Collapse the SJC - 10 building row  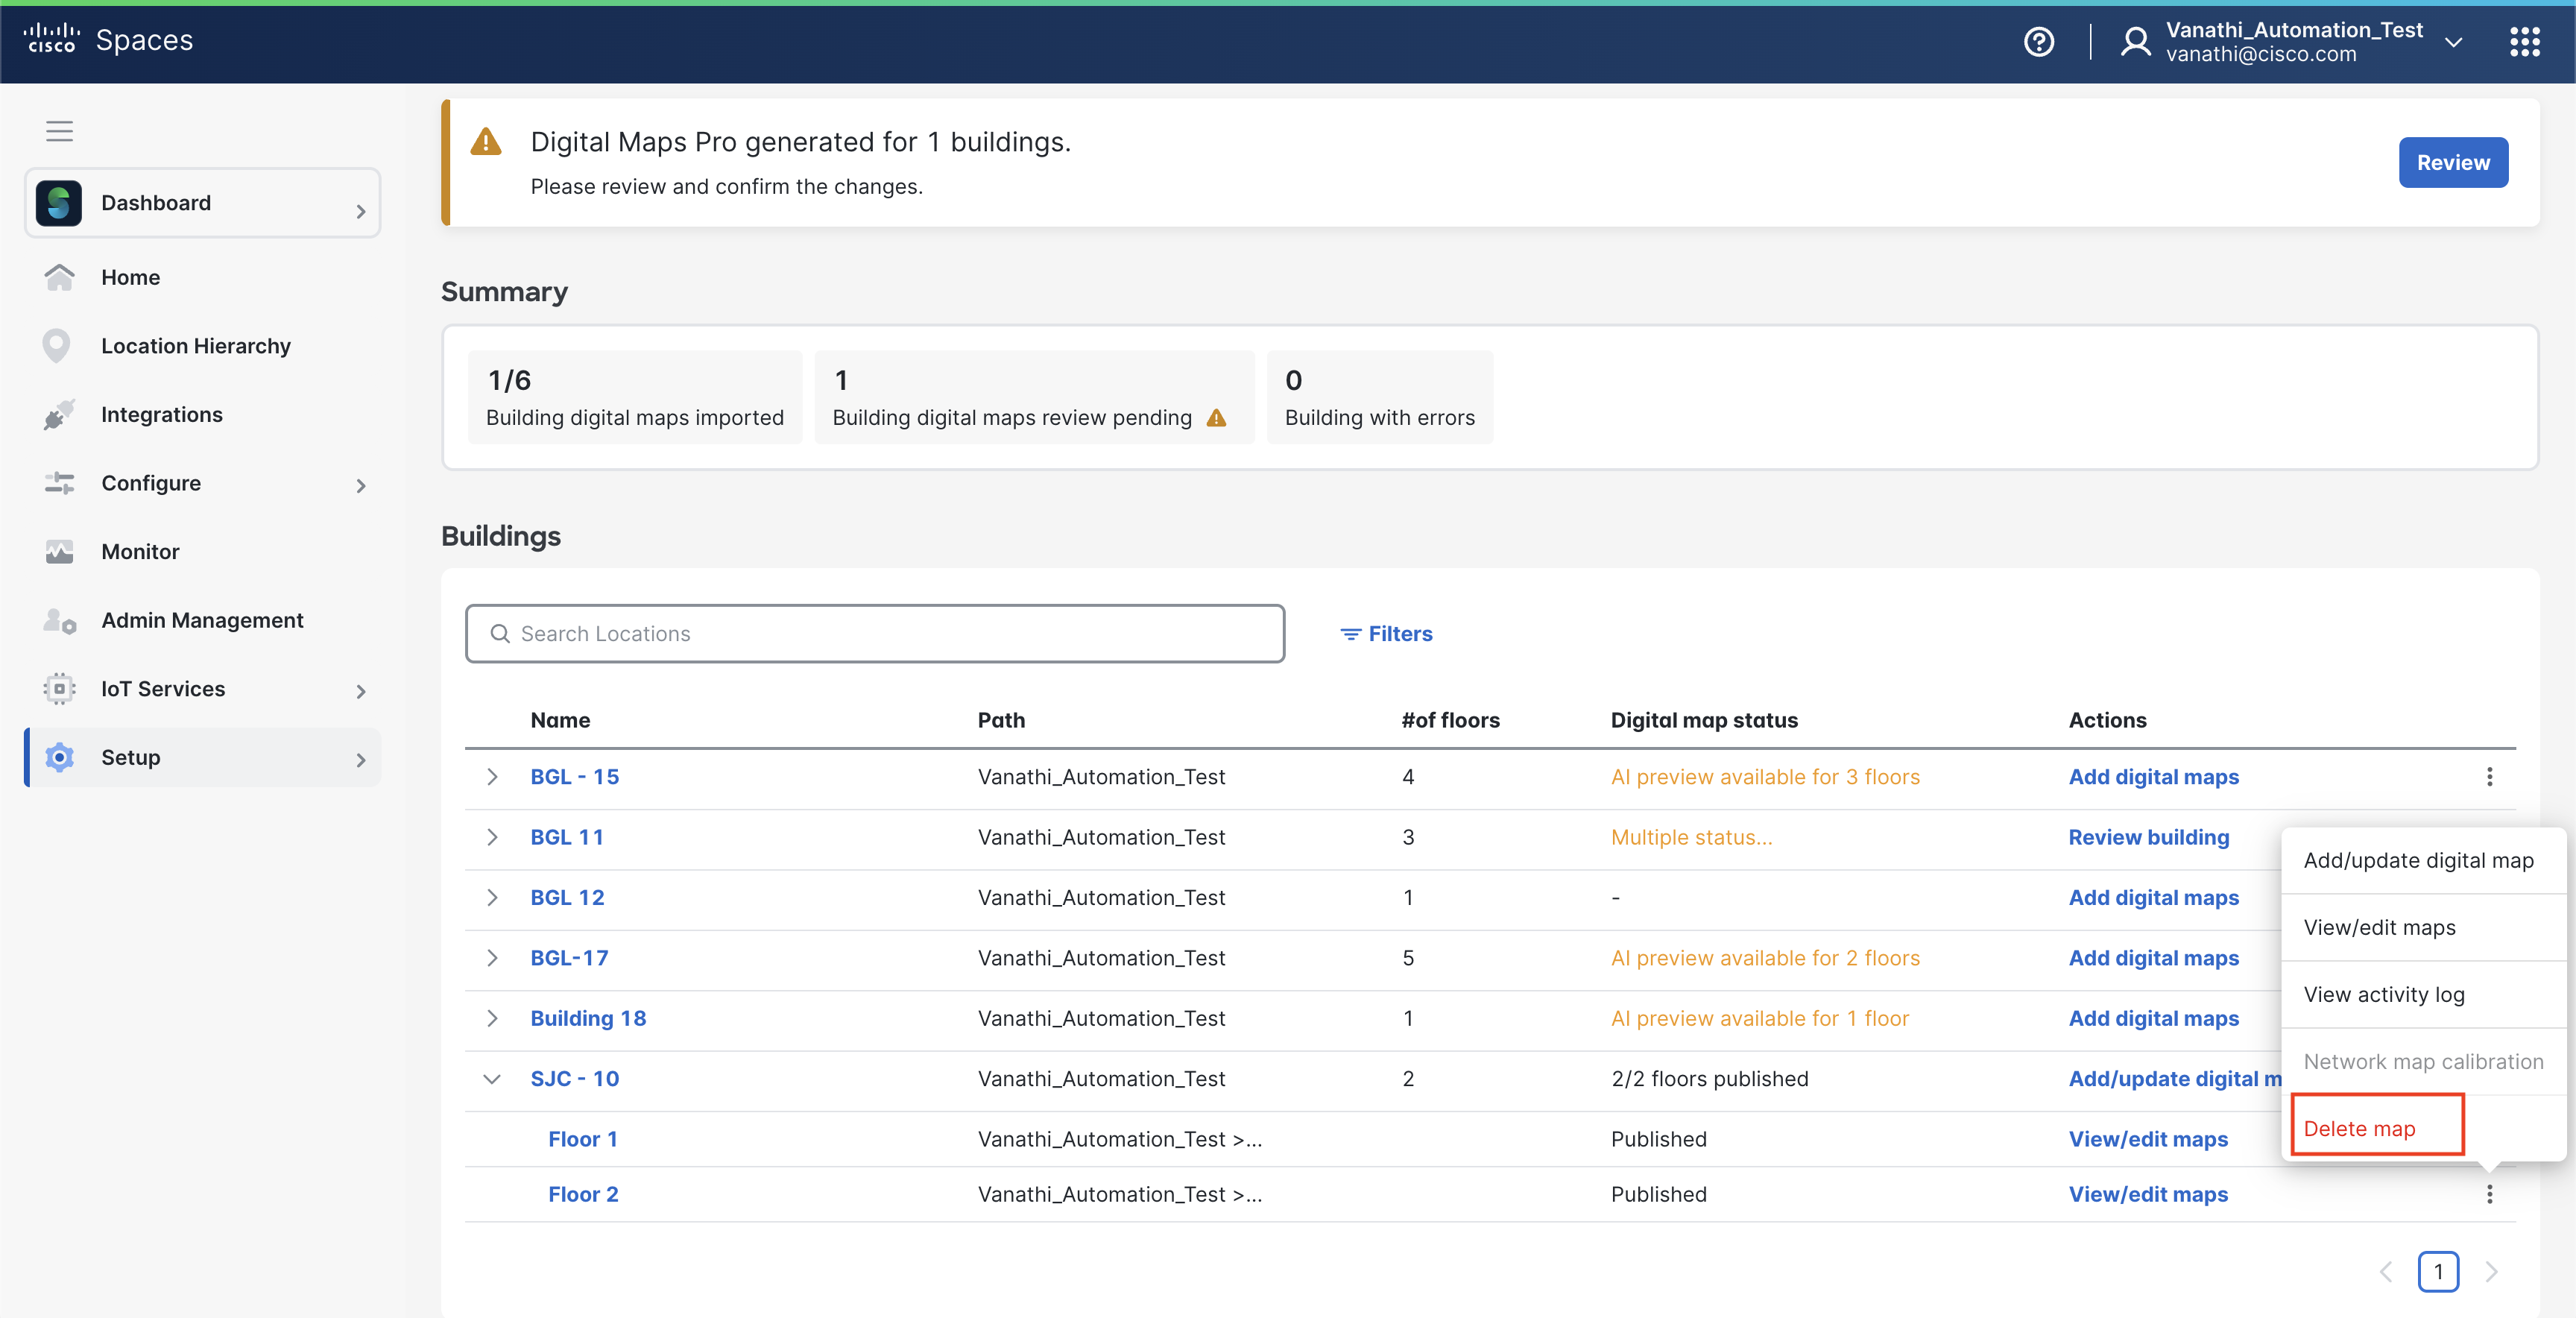pos(492,1079)
